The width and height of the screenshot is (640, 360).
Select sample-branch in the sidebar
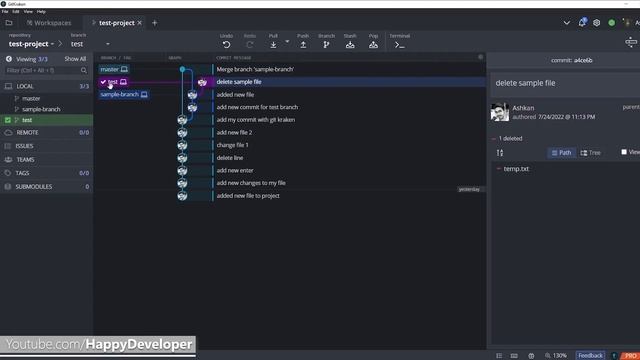(41, 109)
